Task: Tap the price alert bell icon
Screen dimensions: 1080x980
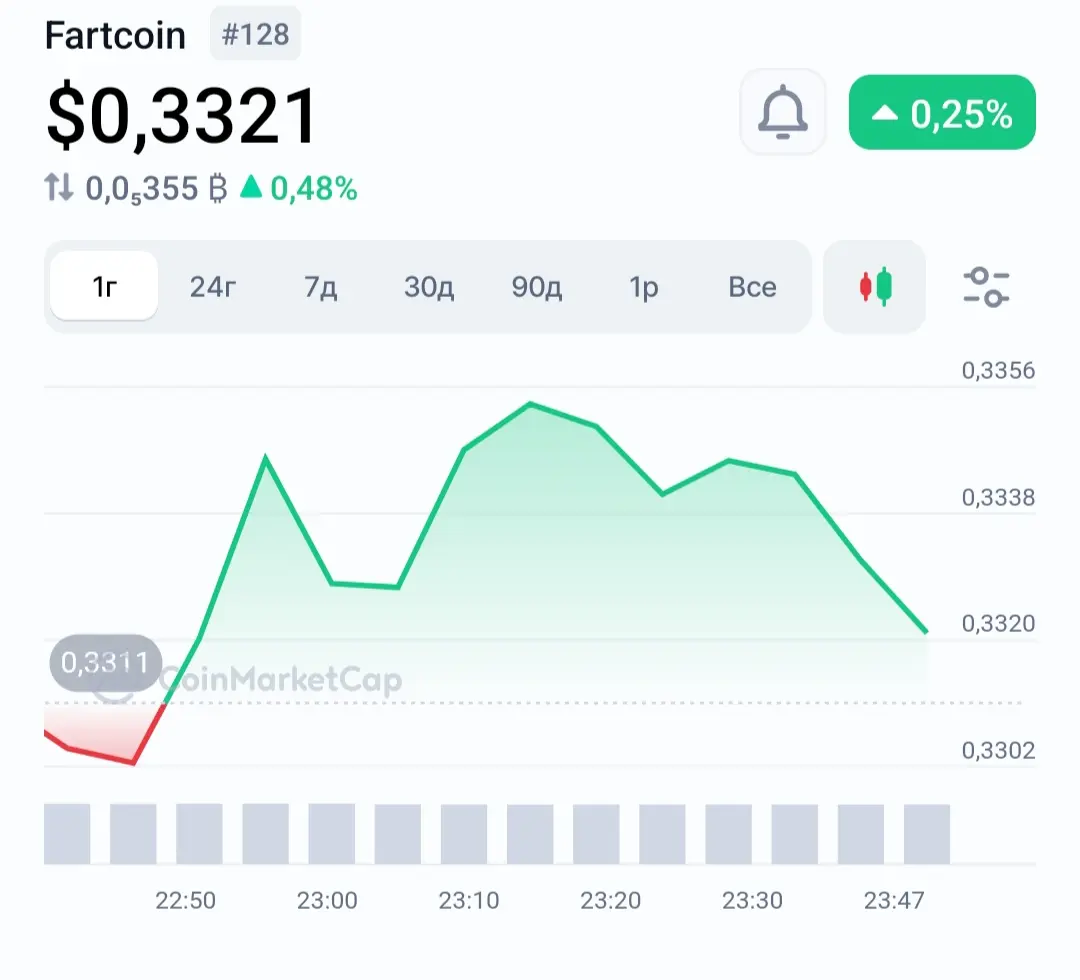Action: tap(782, 112)
